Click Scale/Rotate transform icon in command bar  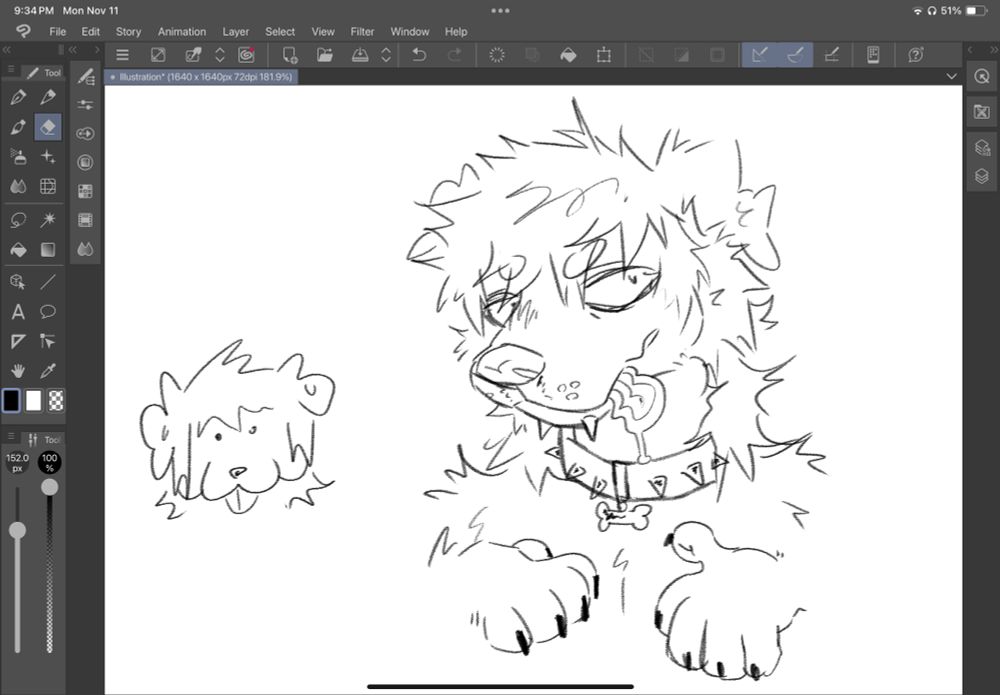point(603,55)
